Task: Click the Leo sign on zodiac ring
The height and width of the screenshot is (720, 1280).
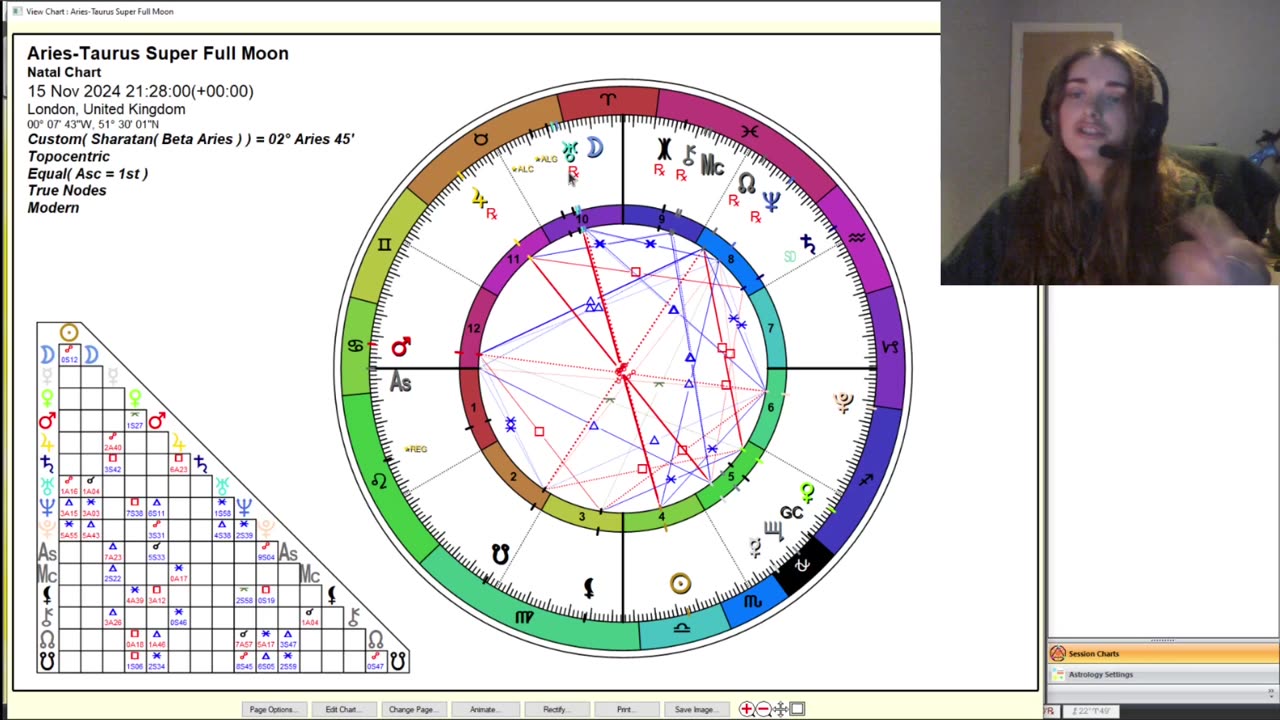Action: [x=379, y=481]
